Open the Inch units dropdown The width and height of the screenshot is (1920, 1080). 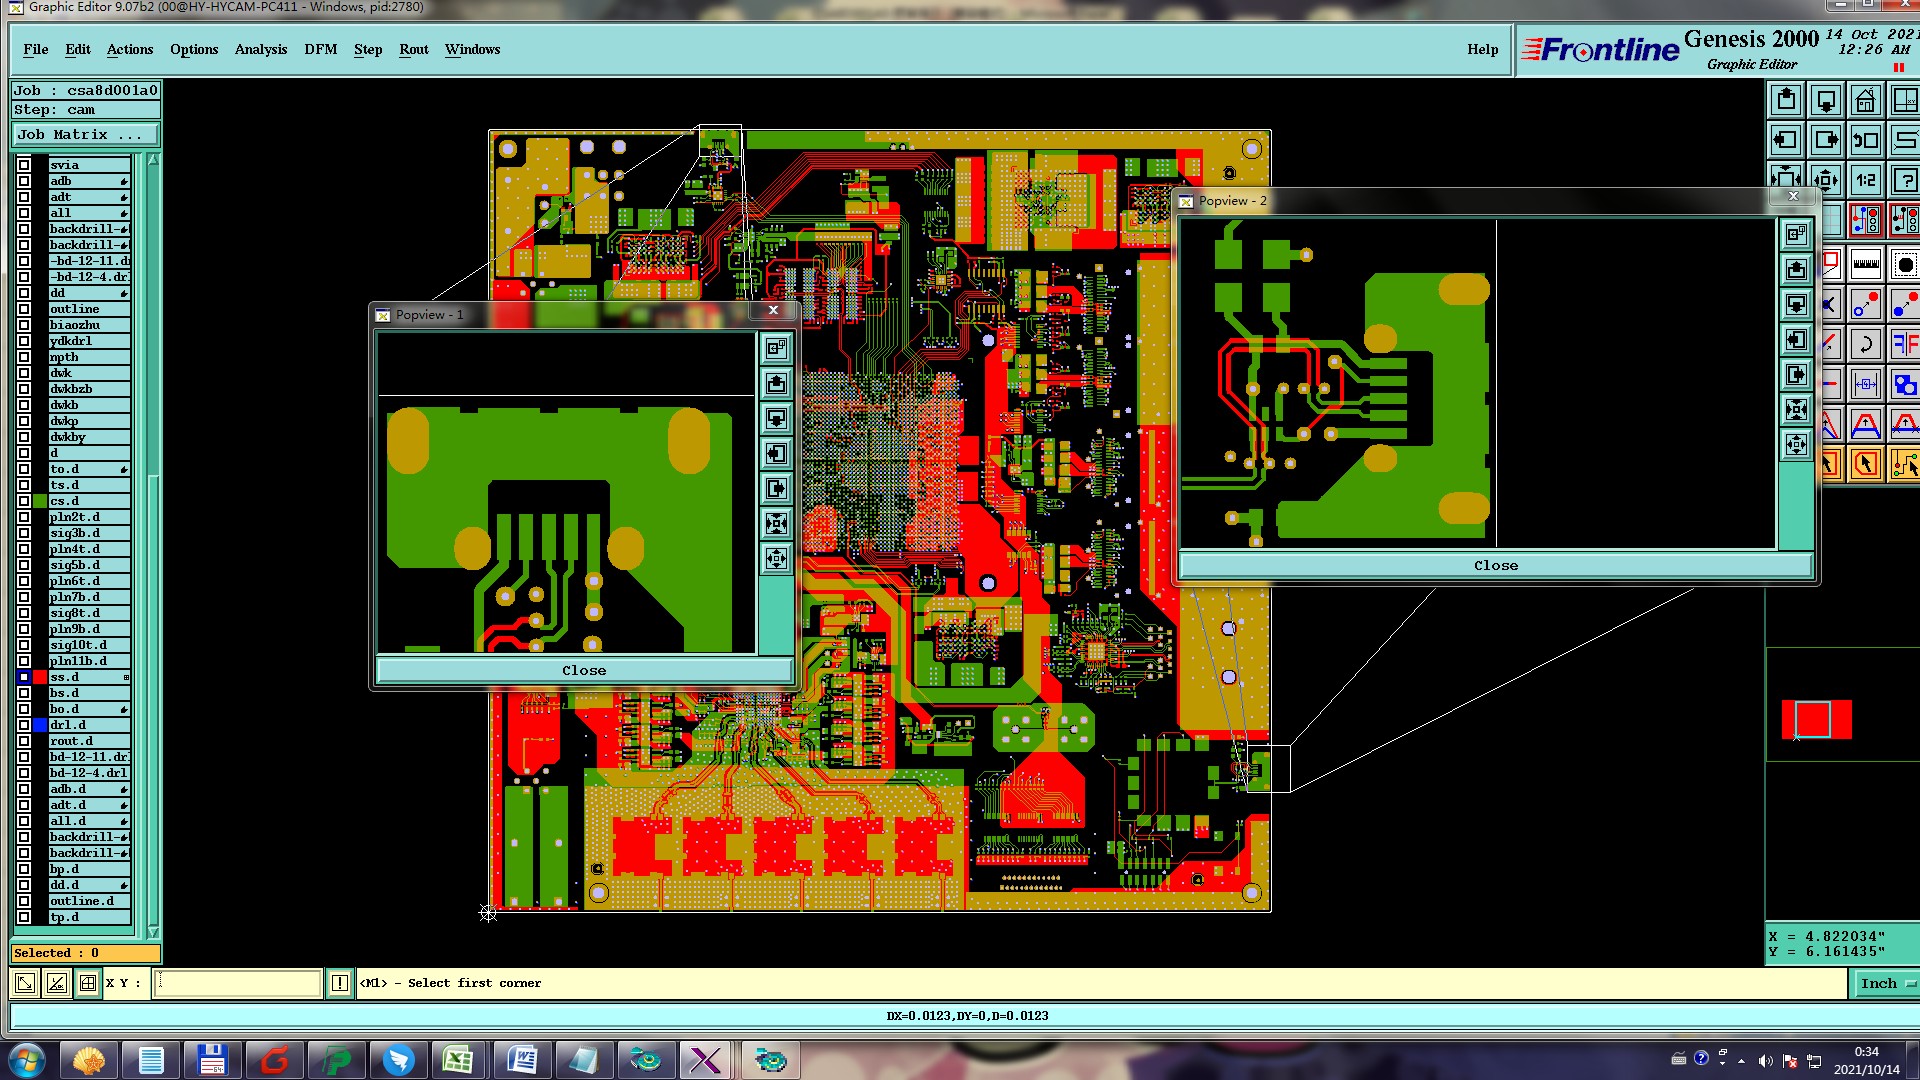(x=1886, y=983)
